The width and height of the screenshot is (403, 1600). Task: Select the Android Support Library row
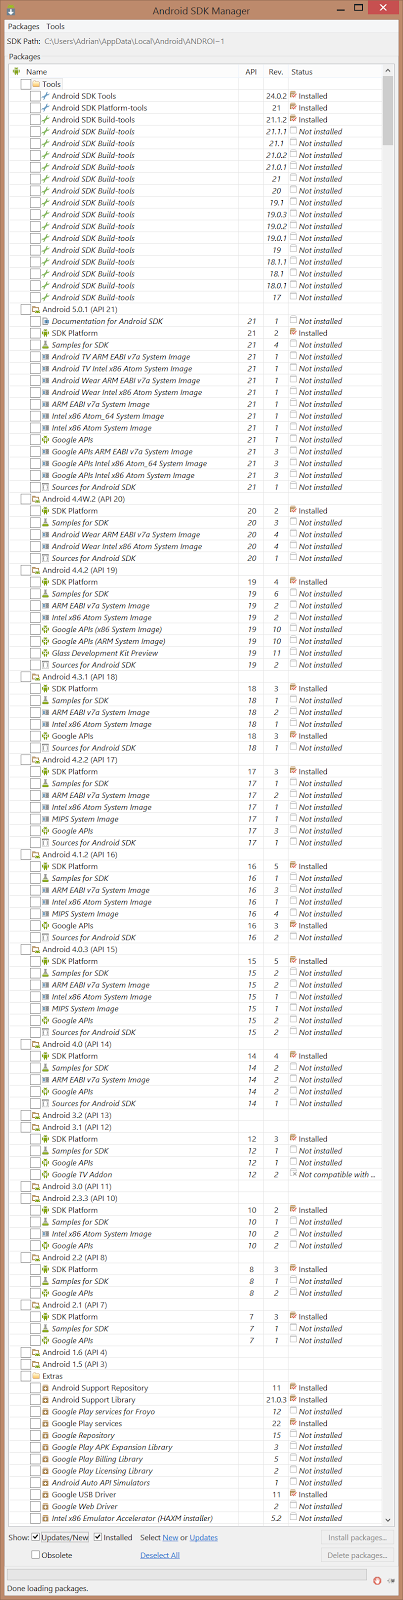coord(196,1400)
